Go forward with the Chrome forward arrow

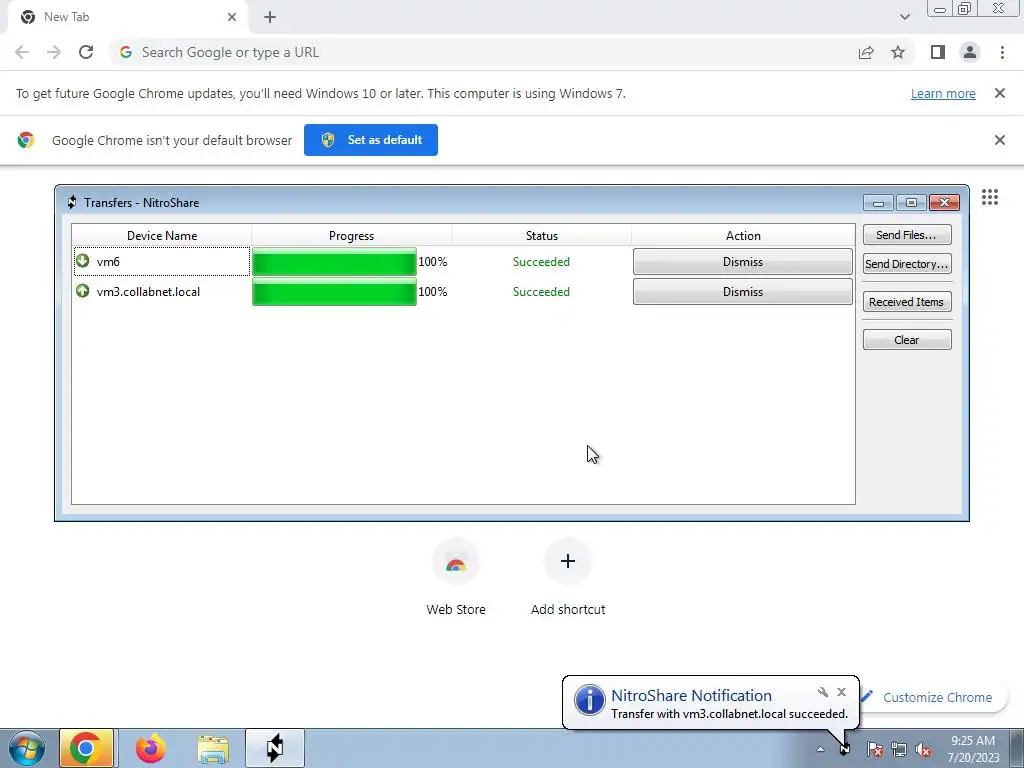tap(54, 52)
